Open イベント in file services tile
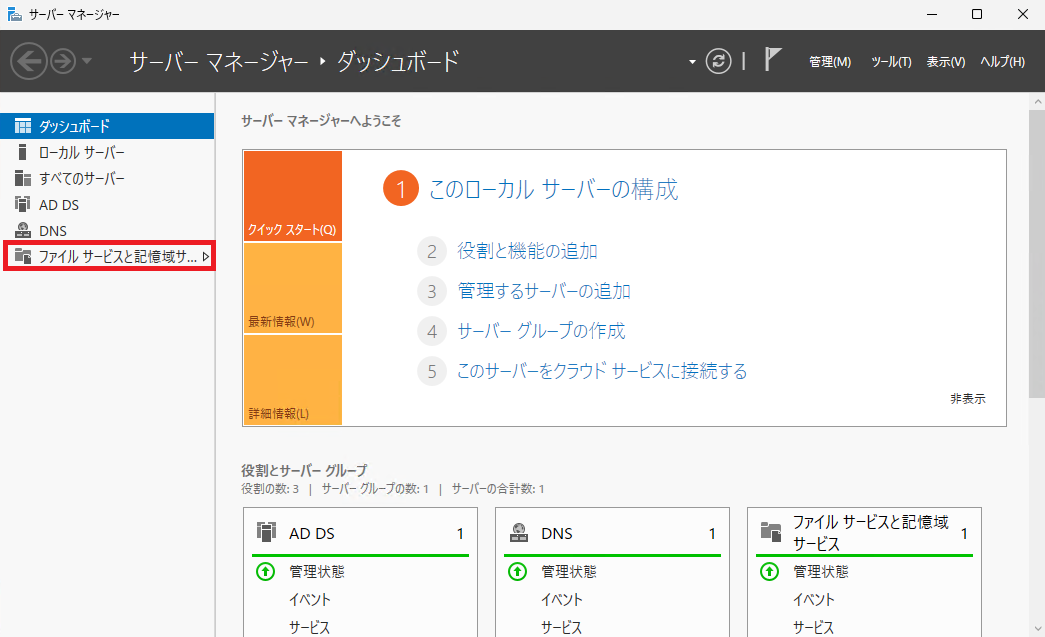The height and width of the screenshot is (637, 1045). tap(814, 600)
